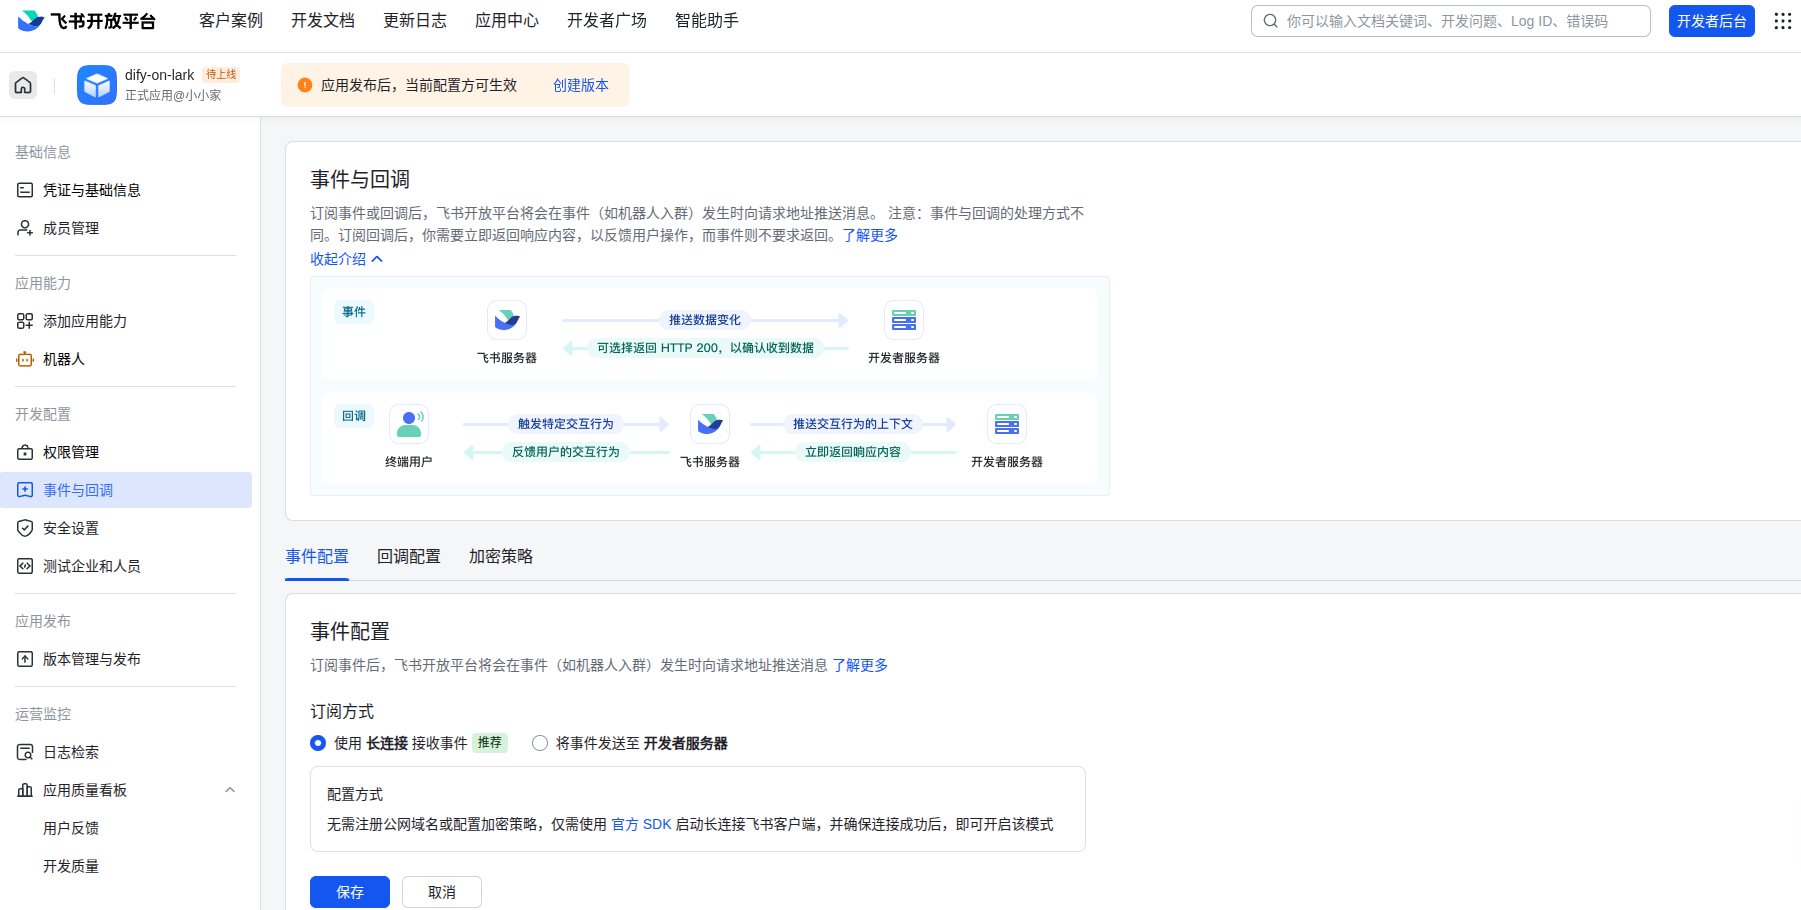
Task: Collapse the 应用质量看板 section
Action: click(x=230, y=789)
